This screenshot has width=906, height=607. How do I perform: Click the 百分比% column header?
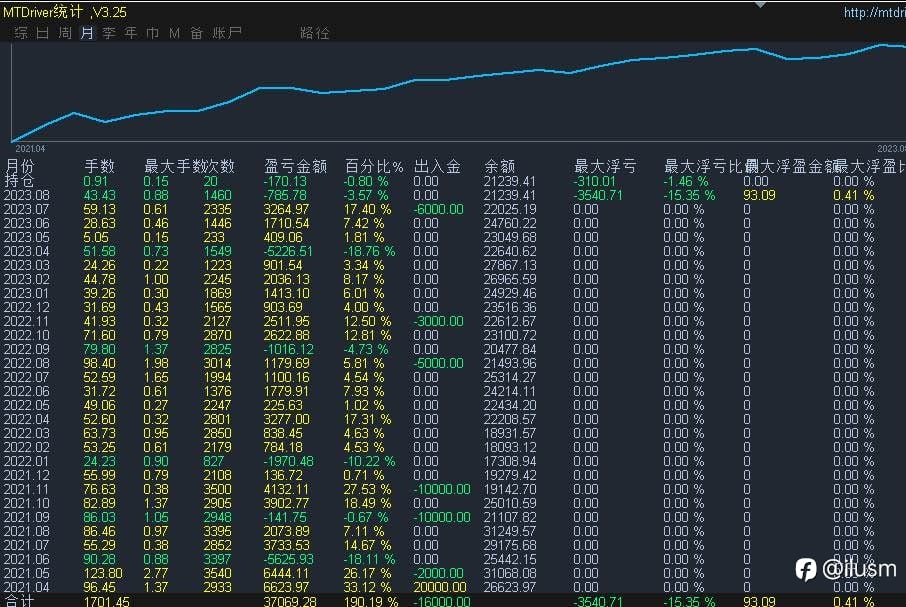(x=374, y=166)
